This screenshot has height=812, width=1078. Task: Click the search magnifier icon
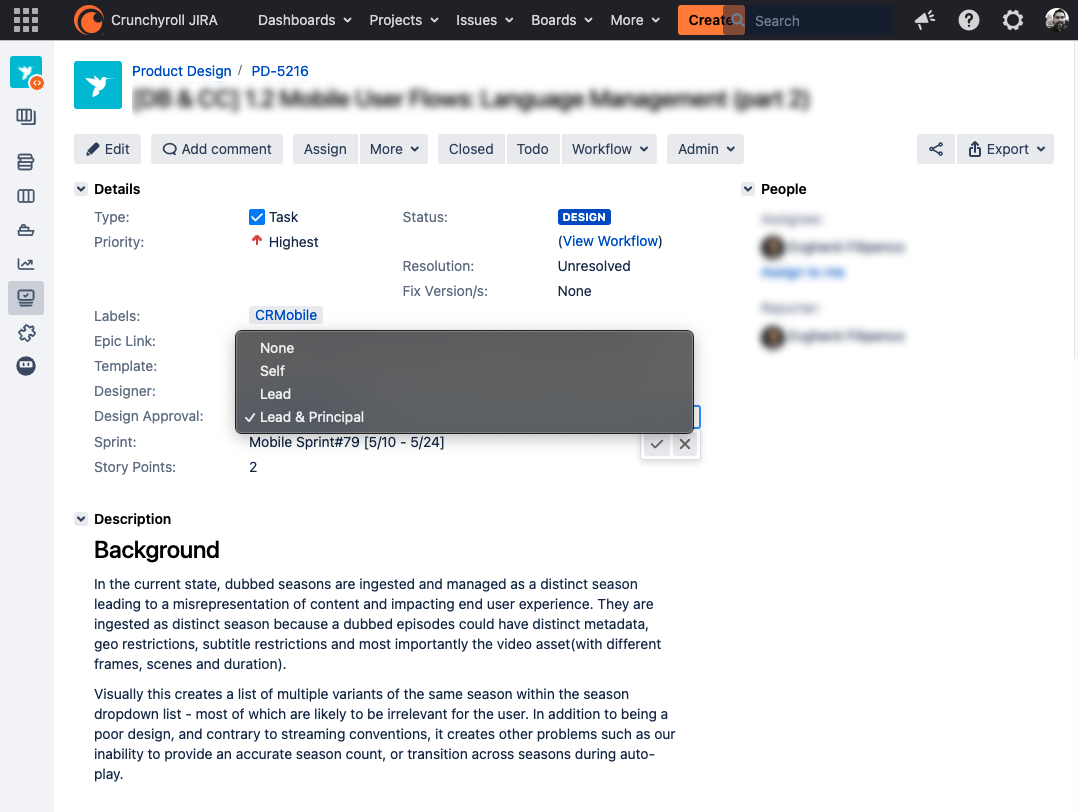(738, 21)
